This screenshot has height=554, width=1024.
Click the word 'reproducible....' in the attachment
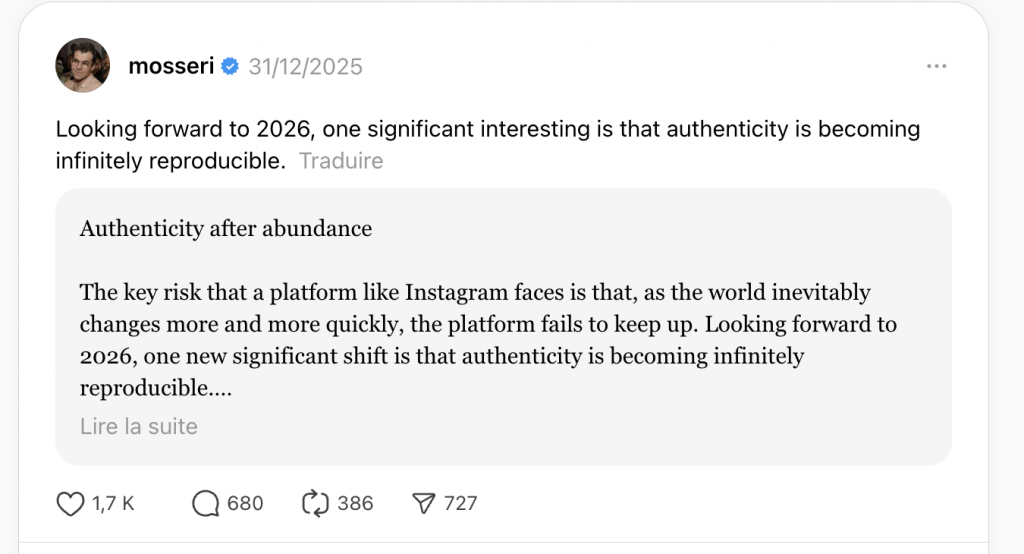[155, 388]
